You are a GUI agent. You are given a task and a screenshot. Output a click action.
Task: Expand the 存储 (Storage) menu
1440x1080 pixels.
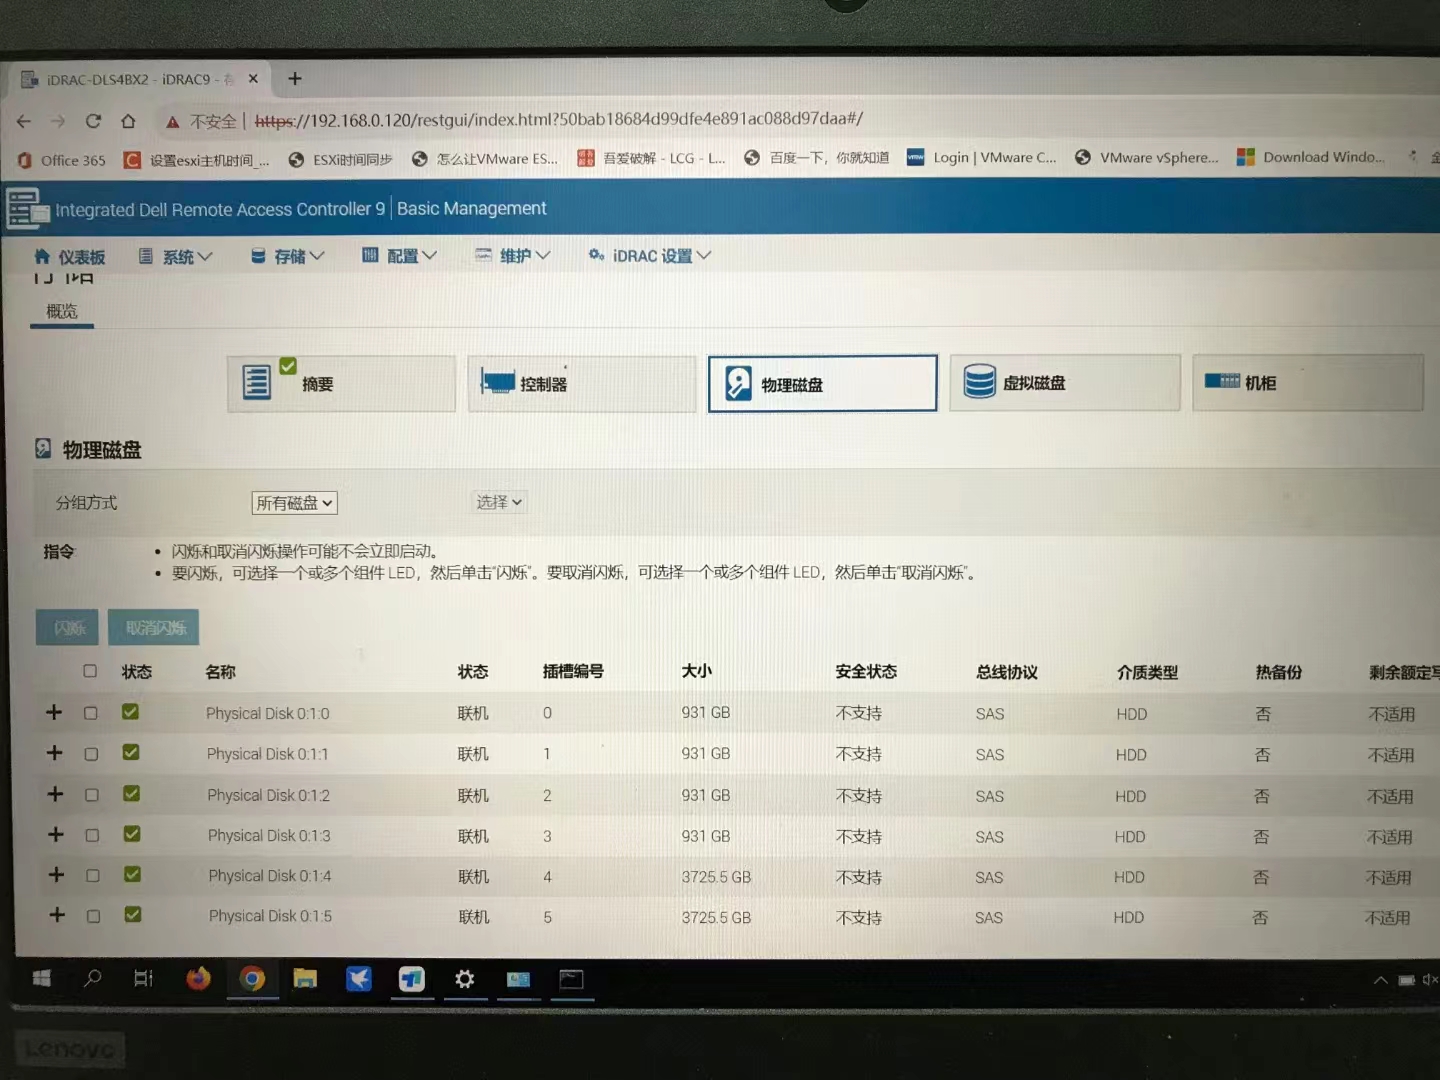click(288, 256)
